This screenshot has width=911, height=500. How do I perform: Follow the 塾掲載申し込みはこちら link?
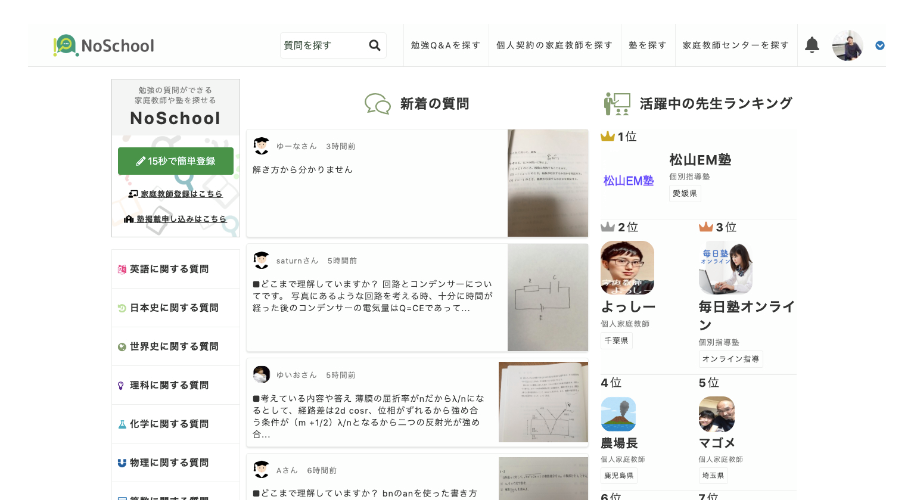tap(175, 219)
